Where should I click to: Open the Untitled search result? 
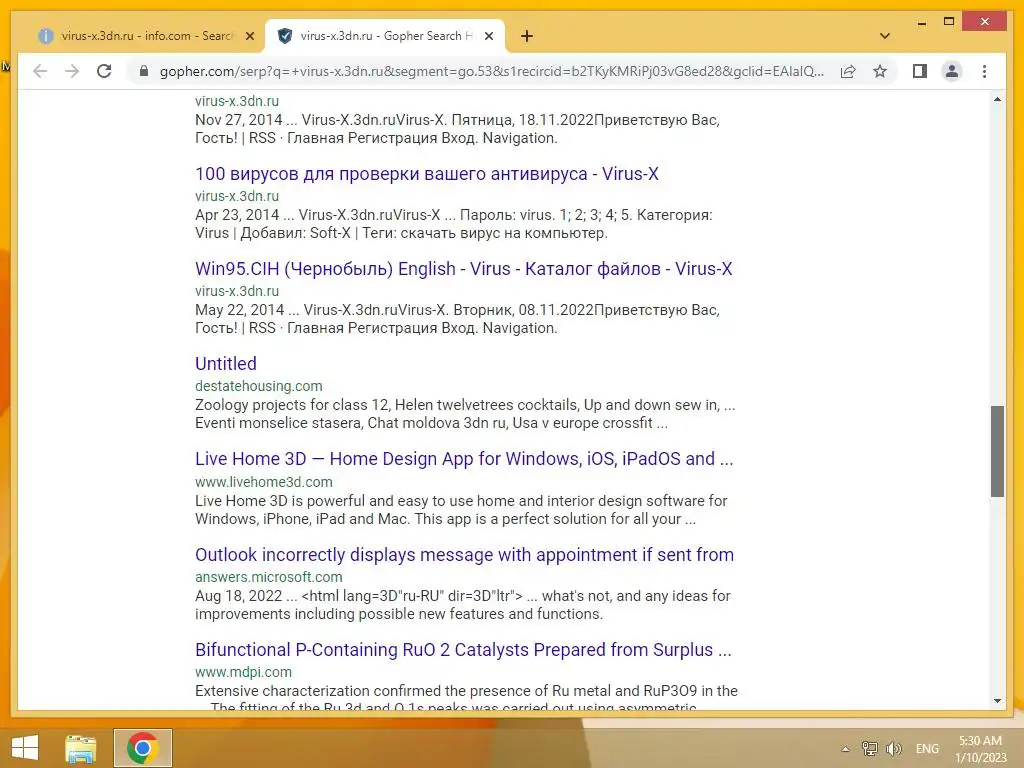click(x=225, y=364)
